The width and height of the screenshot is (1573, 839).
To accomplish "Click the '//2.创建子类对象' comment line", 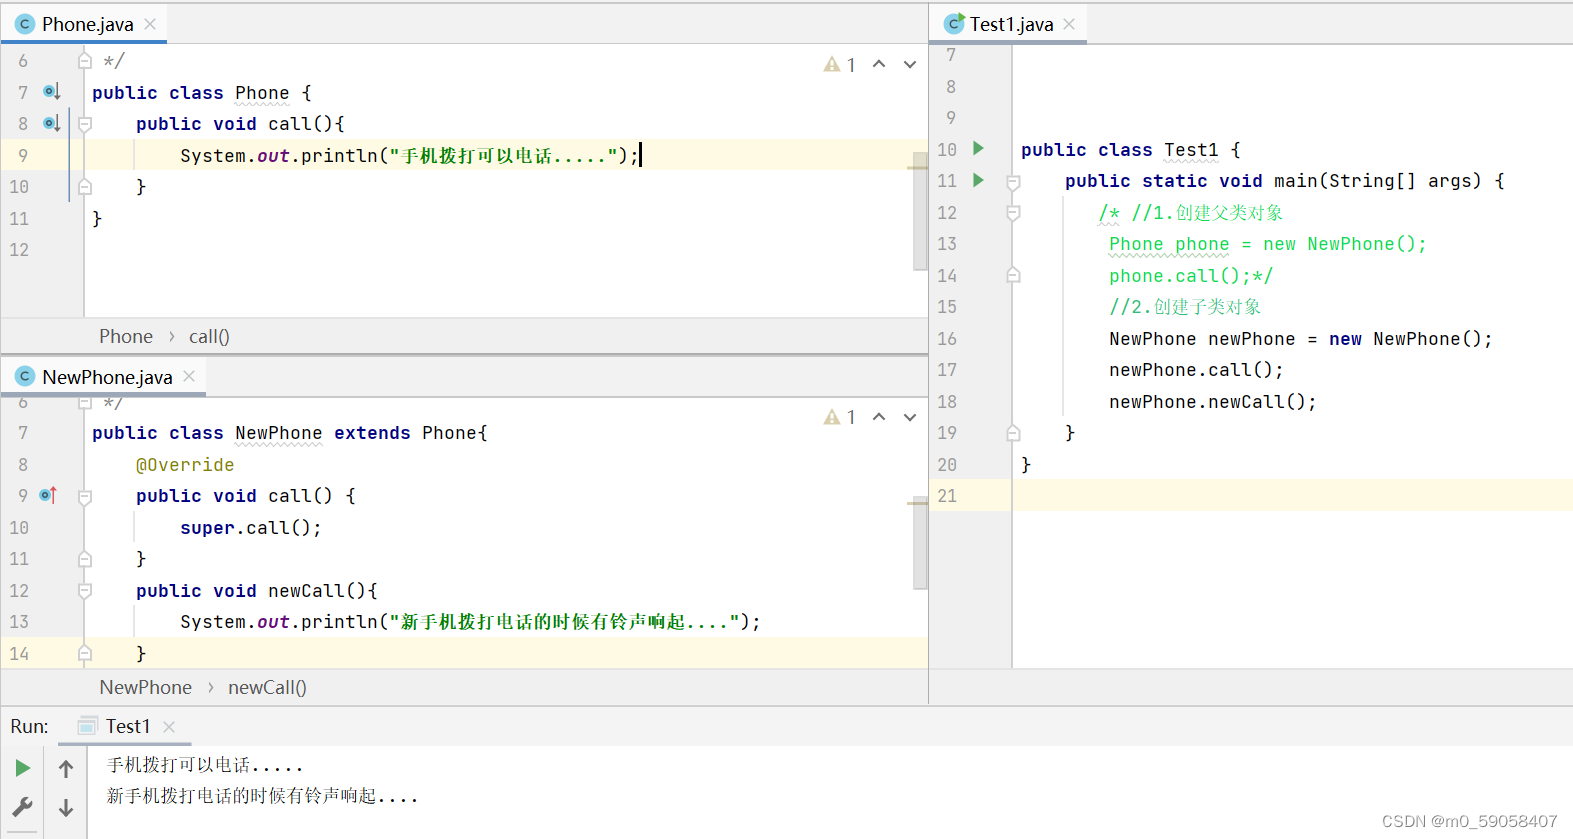I will click(x=1185, y=307).
